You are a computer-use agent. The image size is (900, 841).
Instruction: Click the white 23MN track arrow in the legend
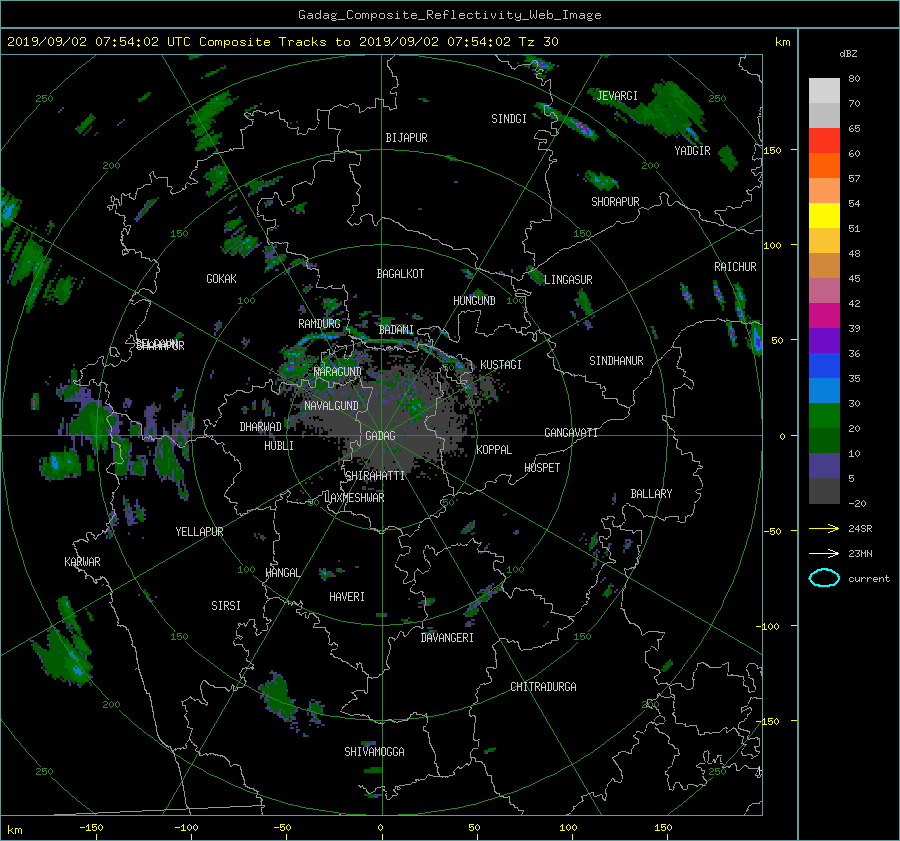(x=824, y=553)
